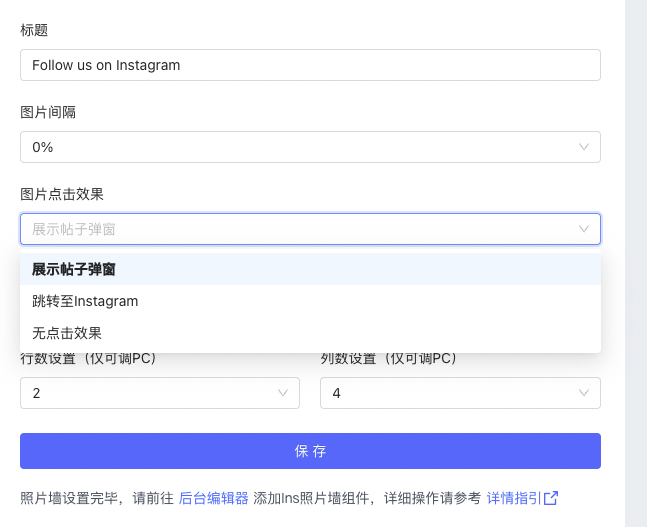Click the 图片点击效果 dropdown field
Image resolution: width=647 pixels, height=527 pixels.
click(310, 229)
